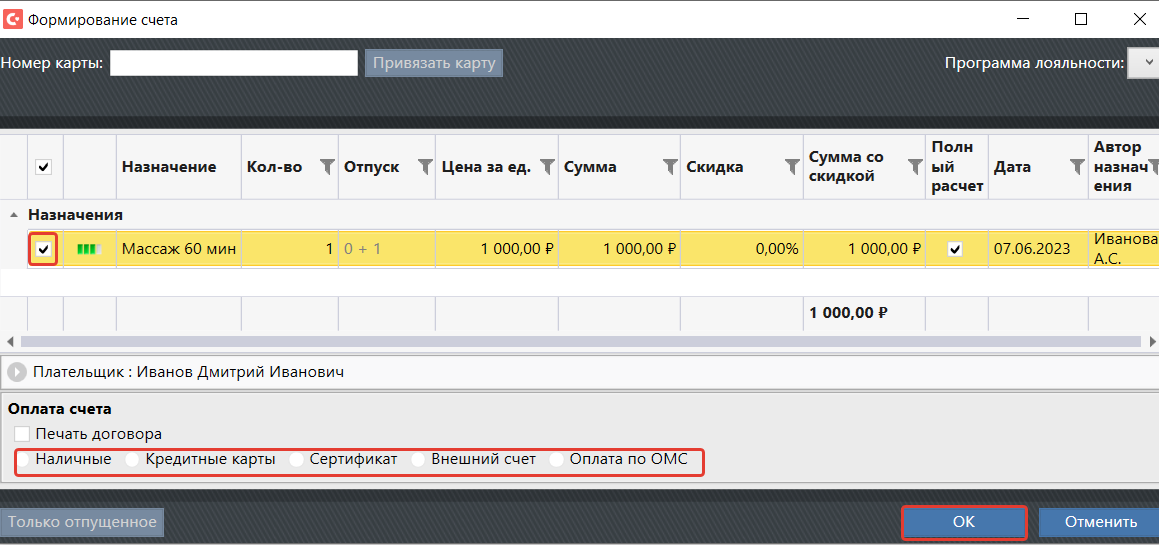1159x545 pixels.
Task: Collapse the Назначения group
Action: tap(14, 215)
